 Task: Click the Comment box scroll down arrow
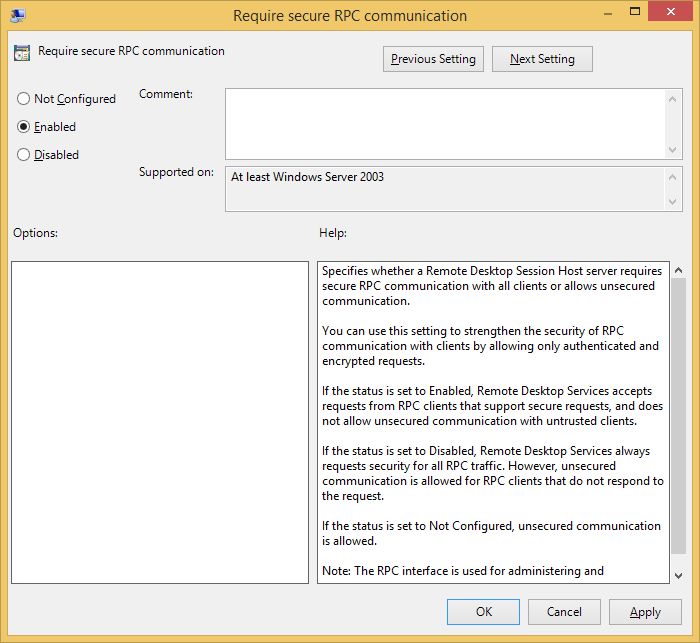point(673,149)
